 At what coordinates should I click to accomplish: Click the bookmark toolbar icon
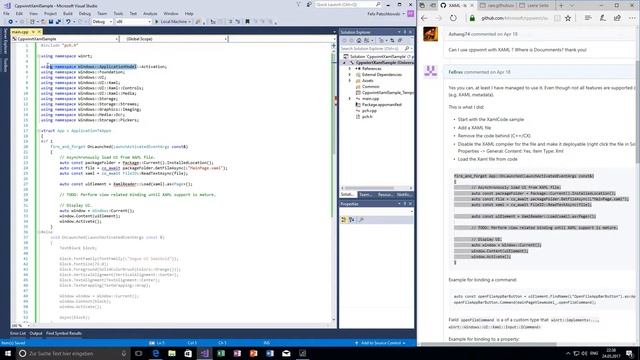(247, 22)
